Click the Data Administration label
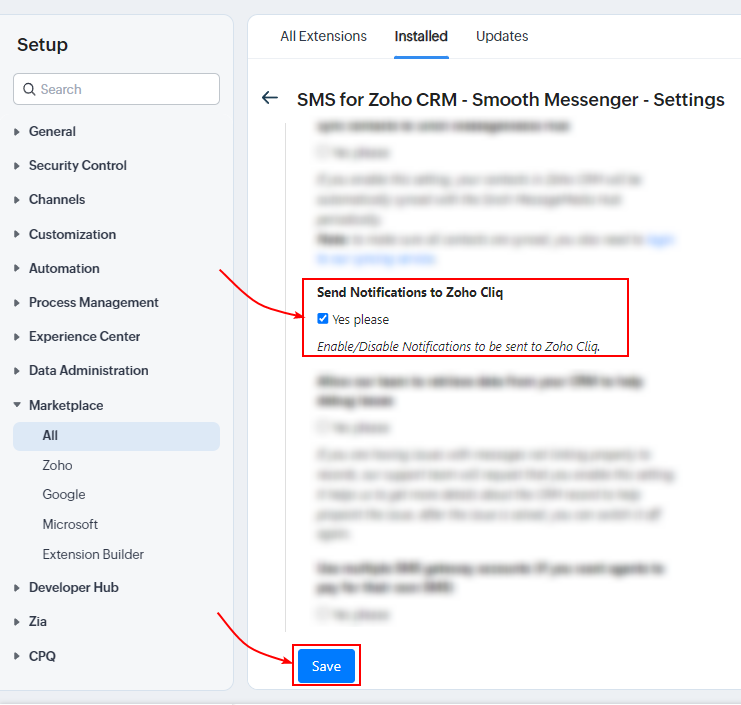The width and height of the screenshot is (741, 705). tap(88, 370)
